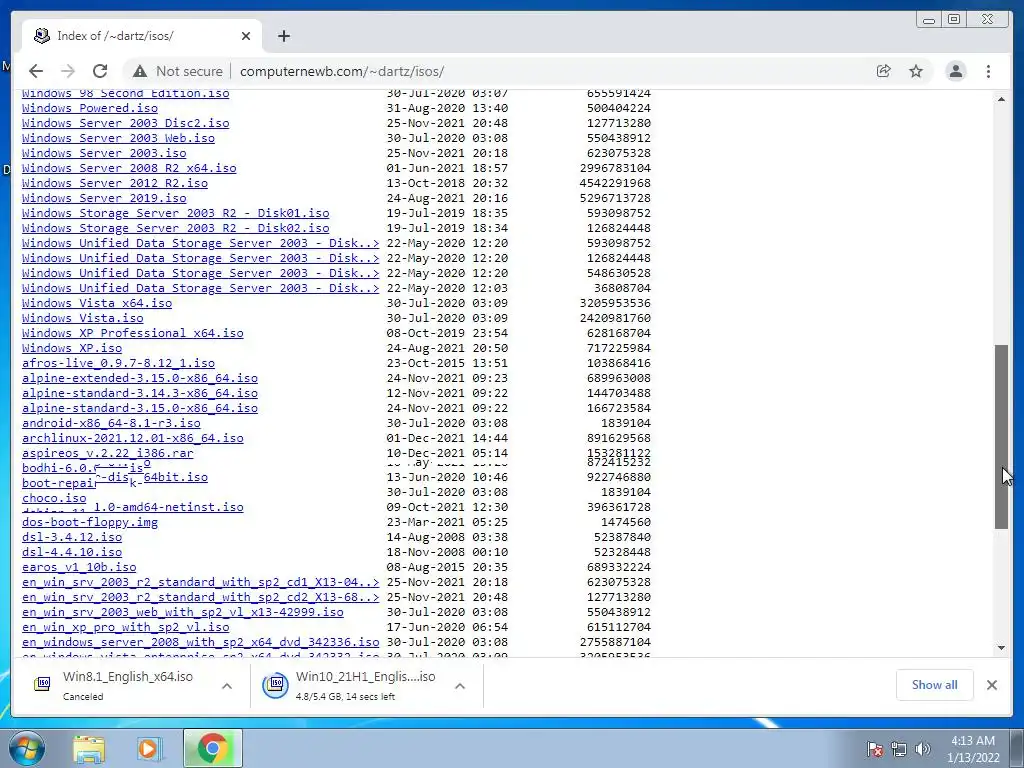Open Windows Explorer from the taskbar
The image size is (1024, 768).
click(89, 748)
